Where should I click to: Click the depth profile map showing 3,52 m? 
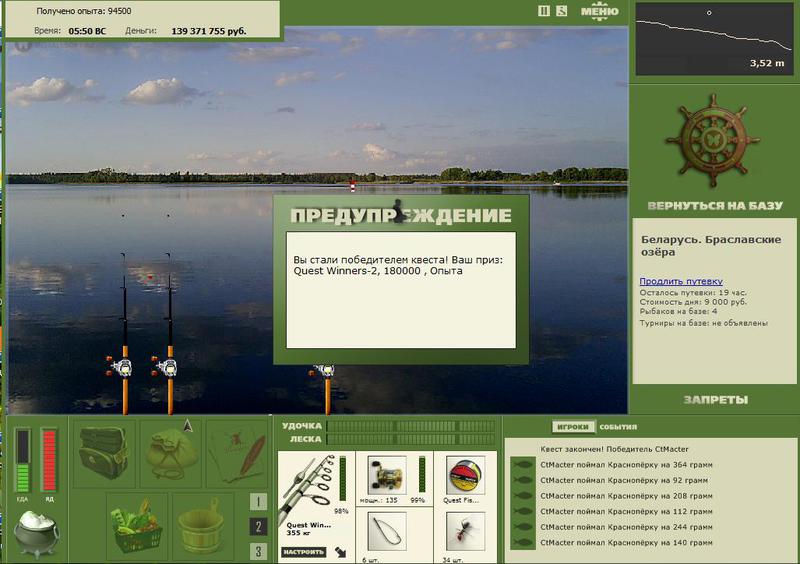(714, 39)
